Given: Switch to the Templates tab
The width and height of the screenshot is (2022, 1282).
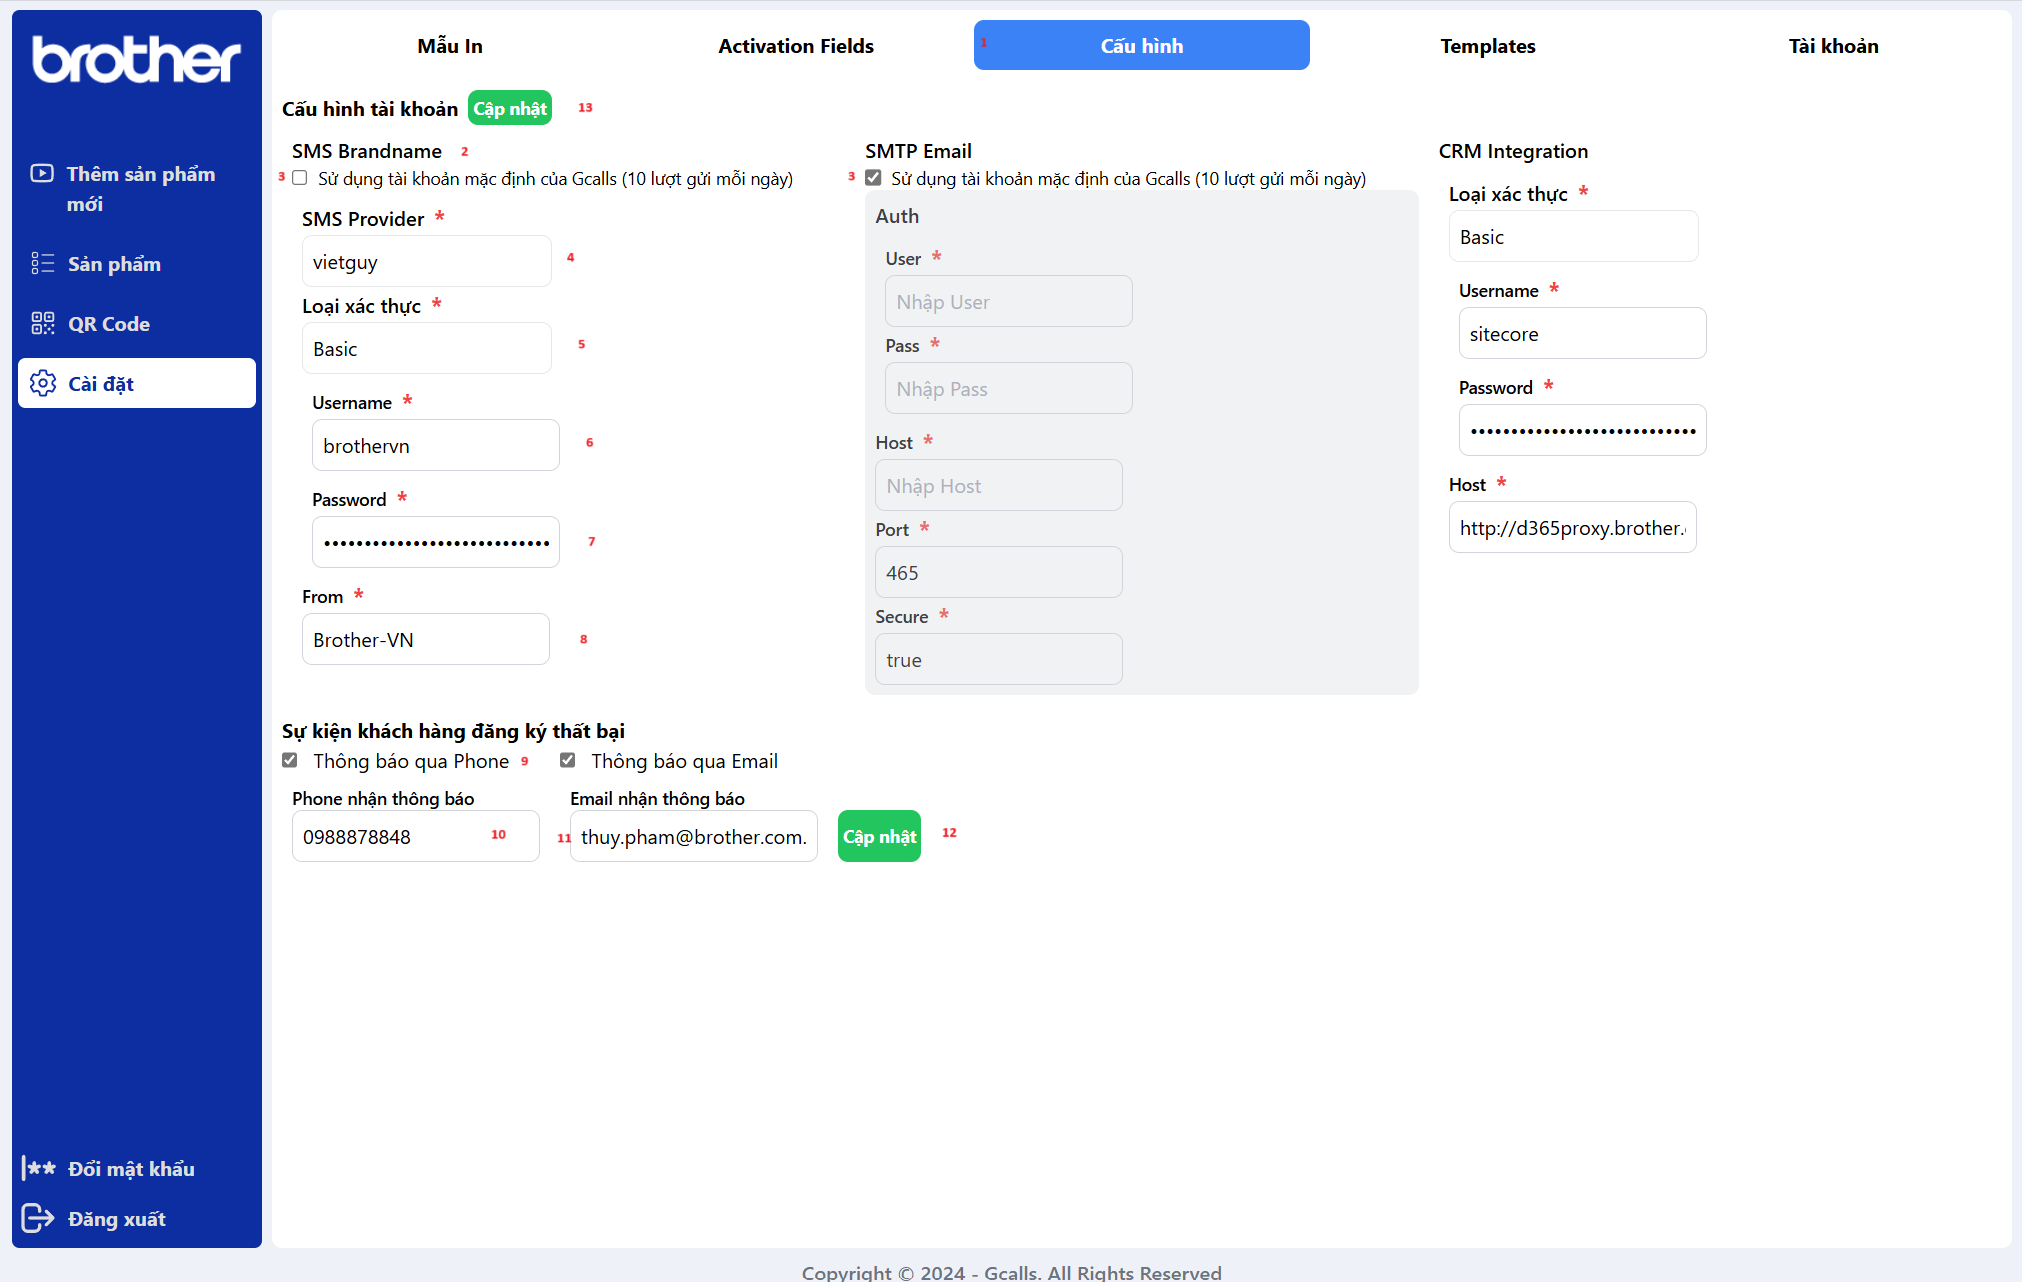Looking at the screenshot, I should click(1487, 46).
